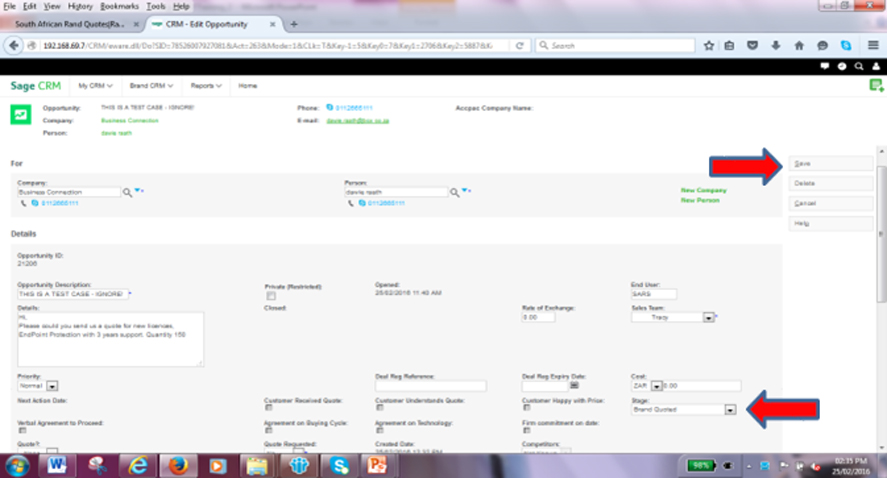Click CRM search magnifier in black bar
This screenshot has width=887, height=478.
point(859,66)
